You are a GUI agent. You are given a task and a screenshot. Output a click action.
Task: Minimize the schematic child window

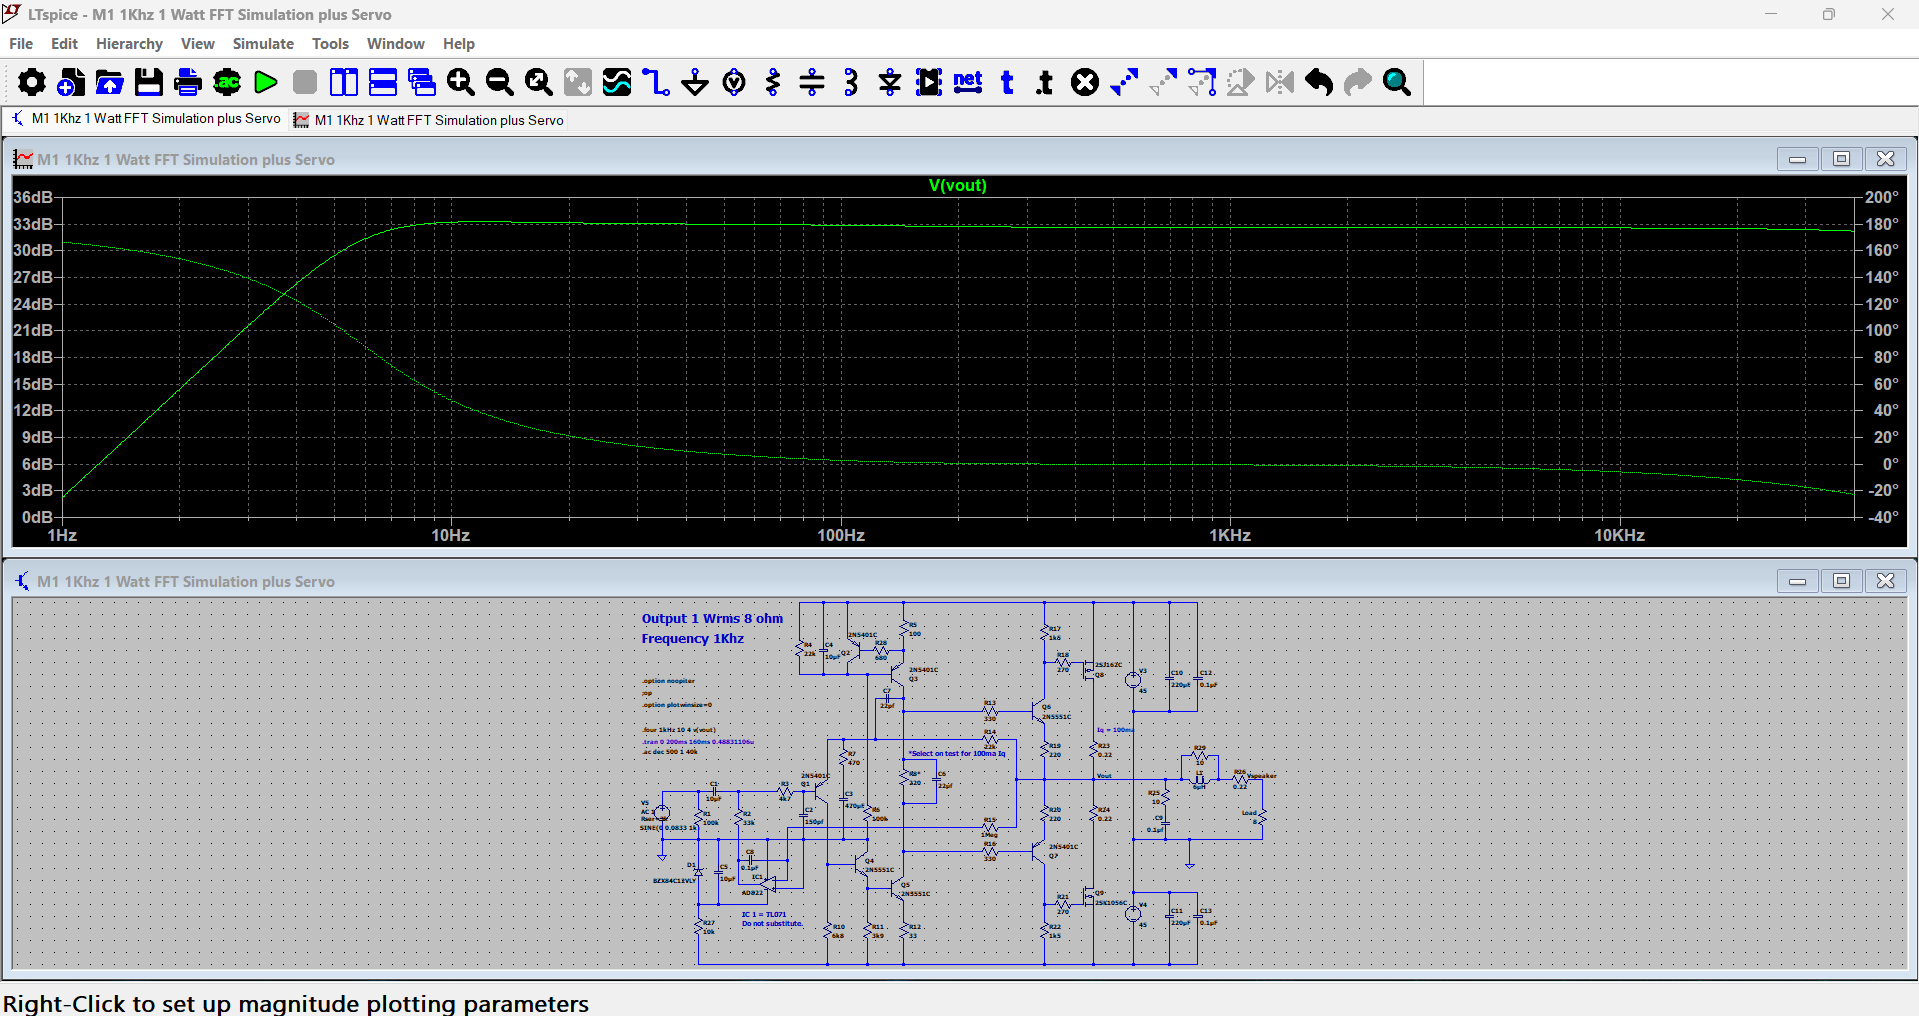(x=1798, y=581)
